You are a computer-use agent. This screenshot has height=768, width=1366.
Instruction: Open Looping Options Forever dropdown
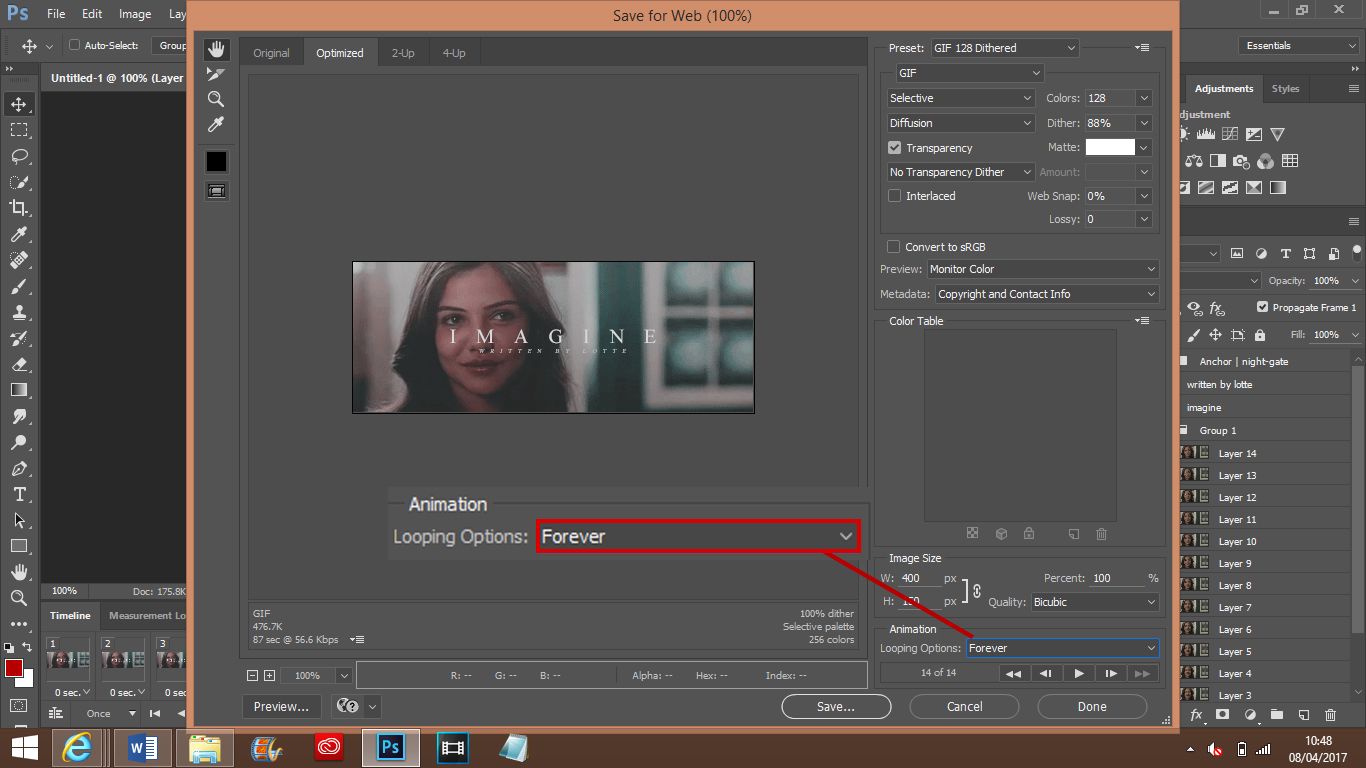(x=1062, y=648)
